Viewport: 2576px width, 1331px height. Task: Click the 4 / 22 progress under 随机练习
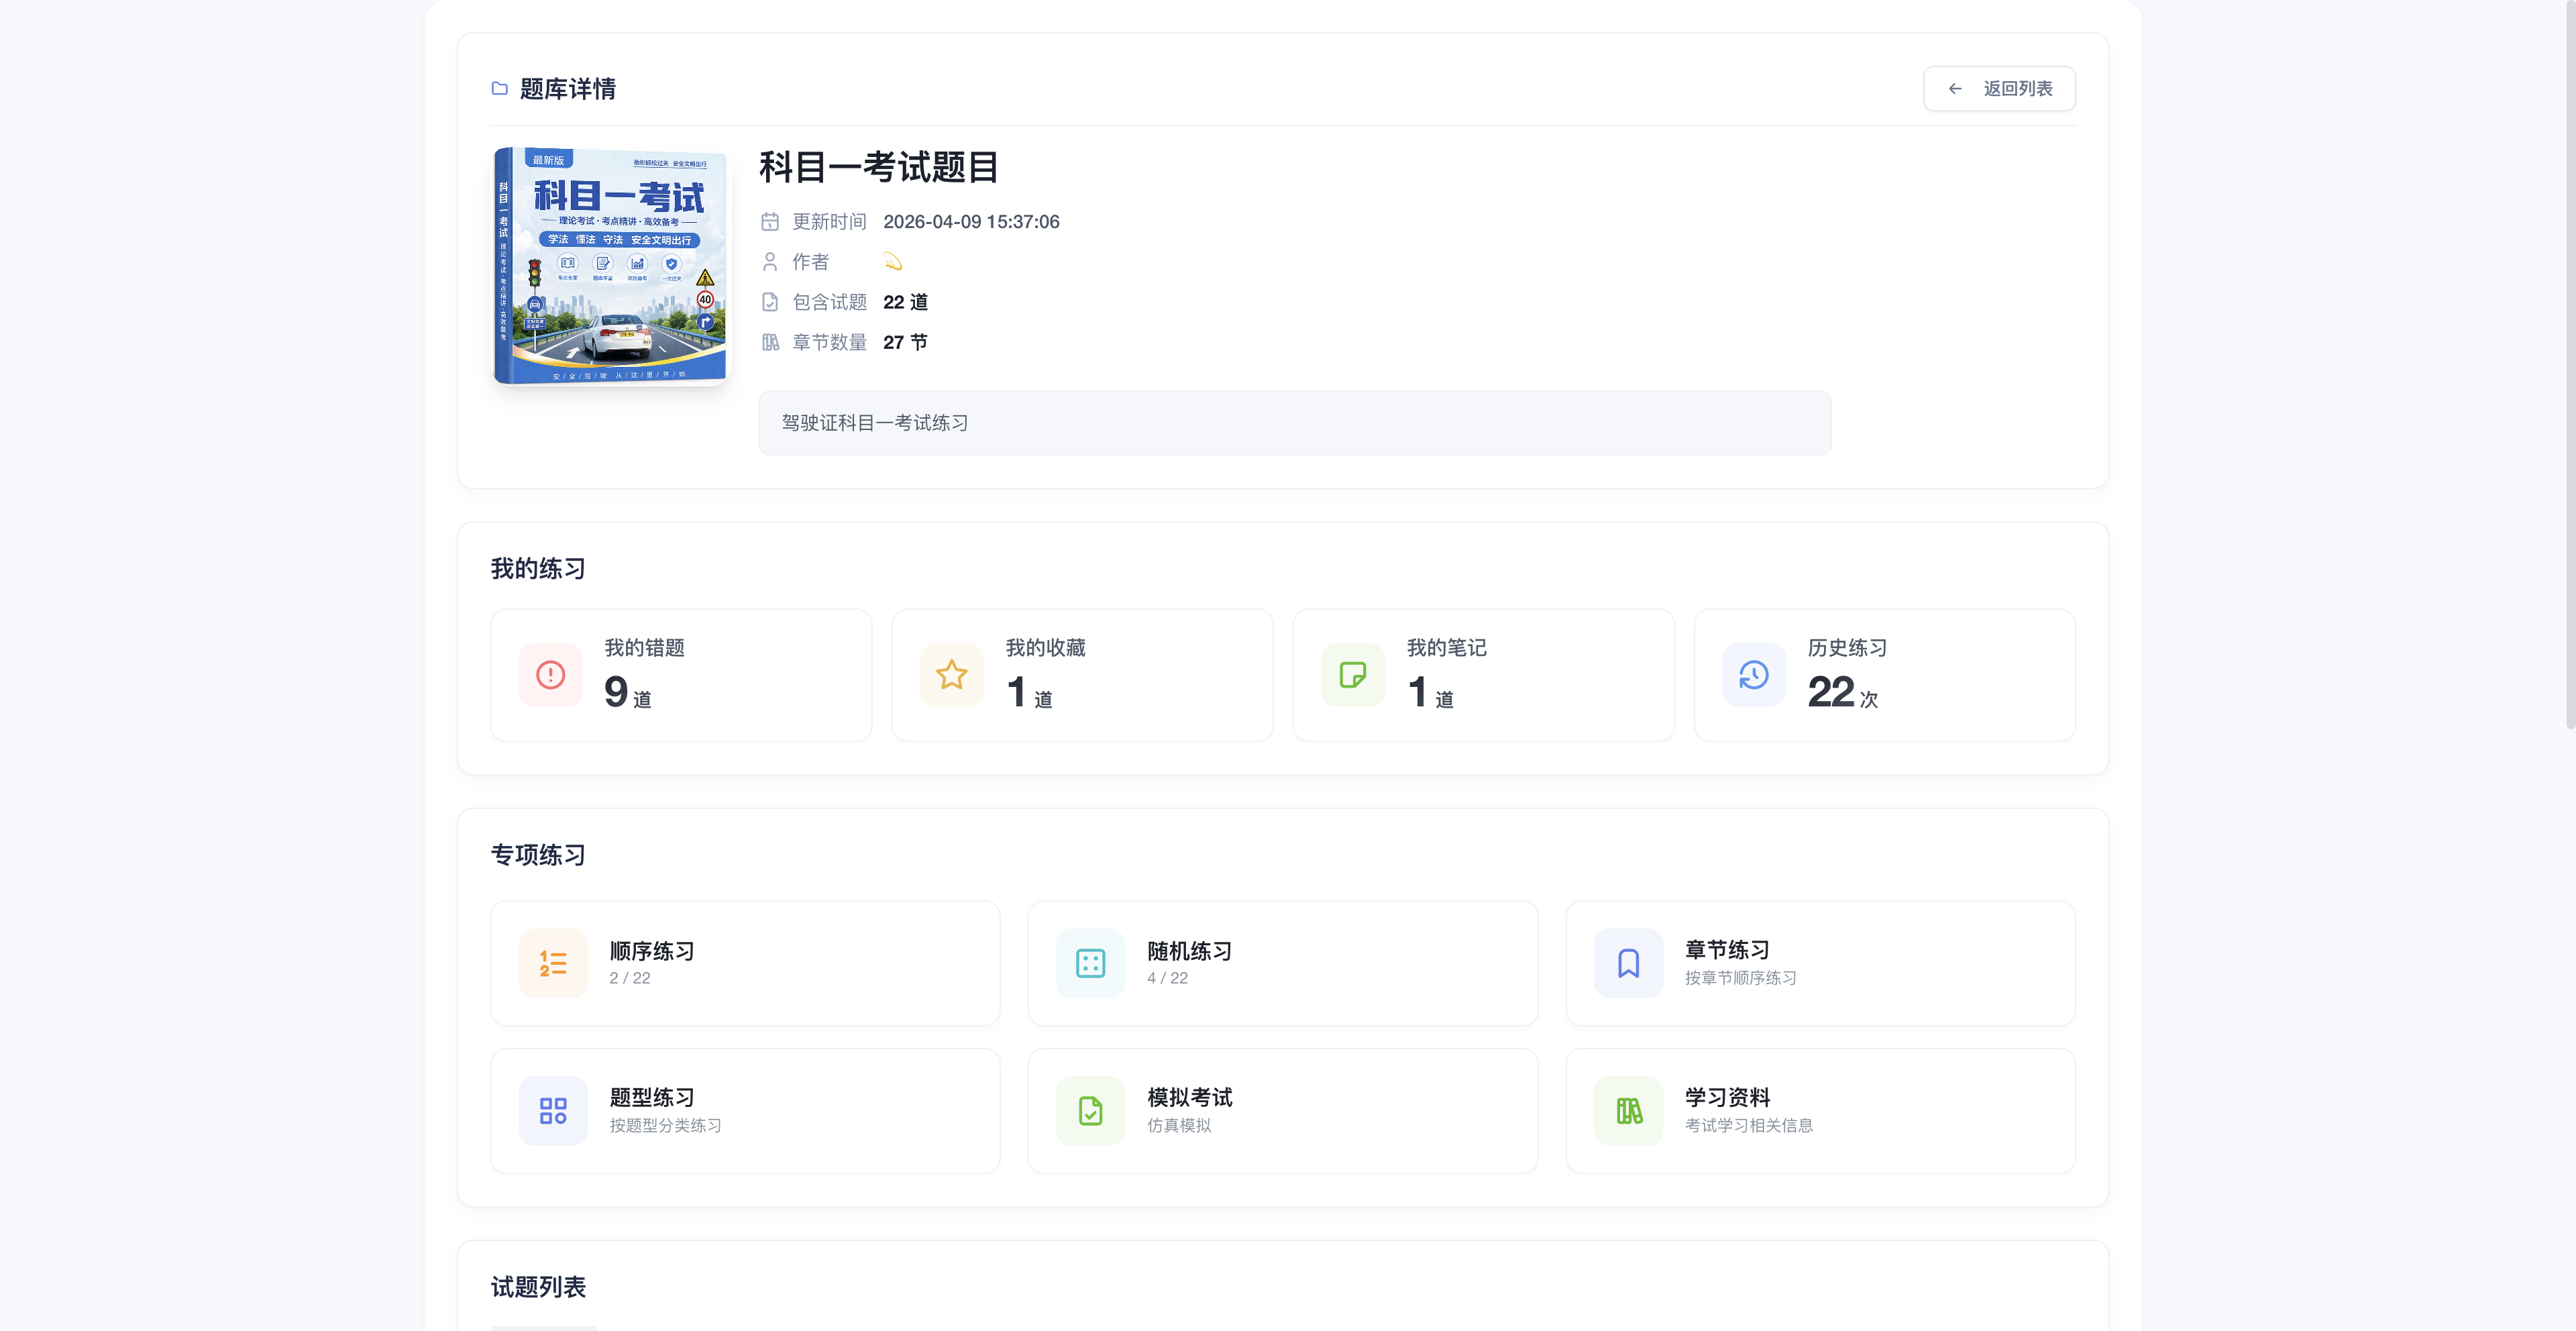click(1167, 978)
